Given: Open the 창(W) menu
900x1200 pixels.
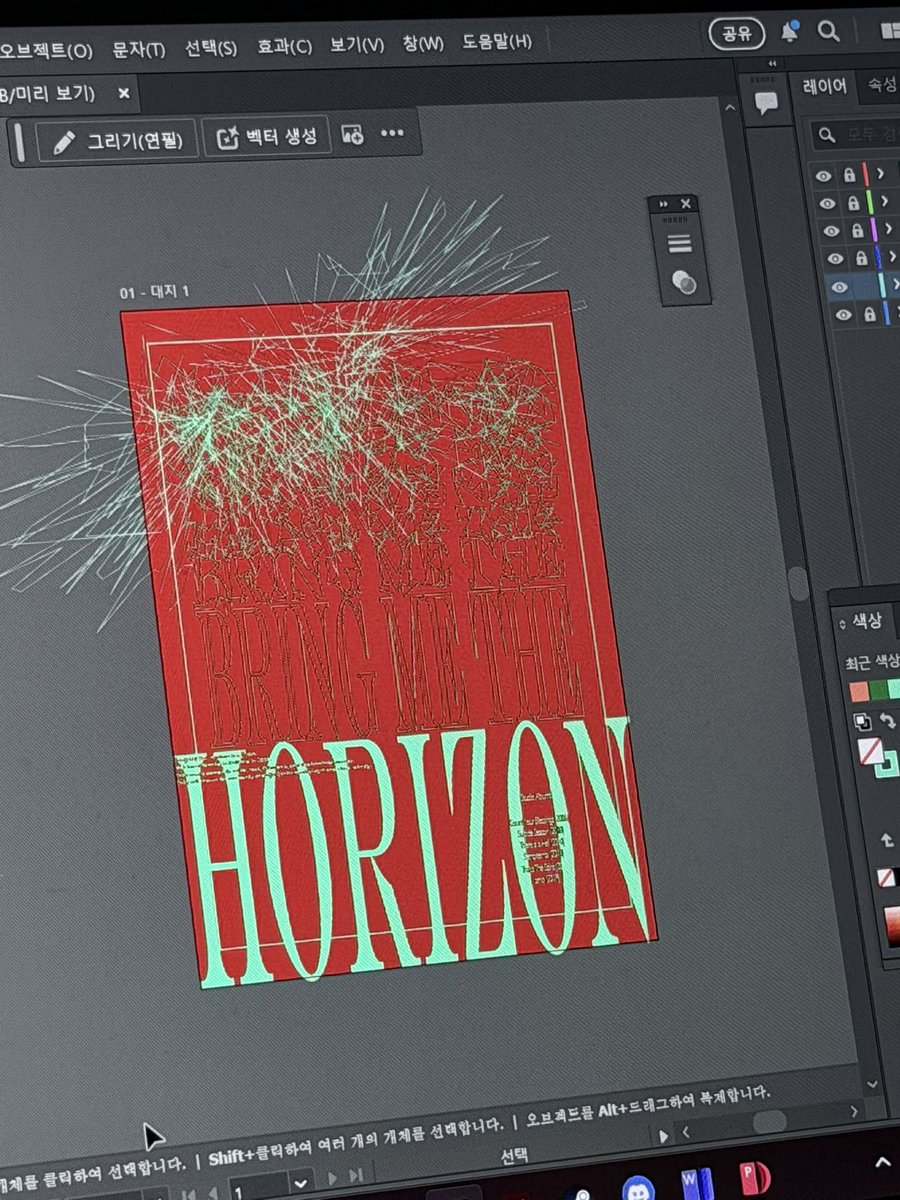Looking at the screenshot, I should pos(423,44).
